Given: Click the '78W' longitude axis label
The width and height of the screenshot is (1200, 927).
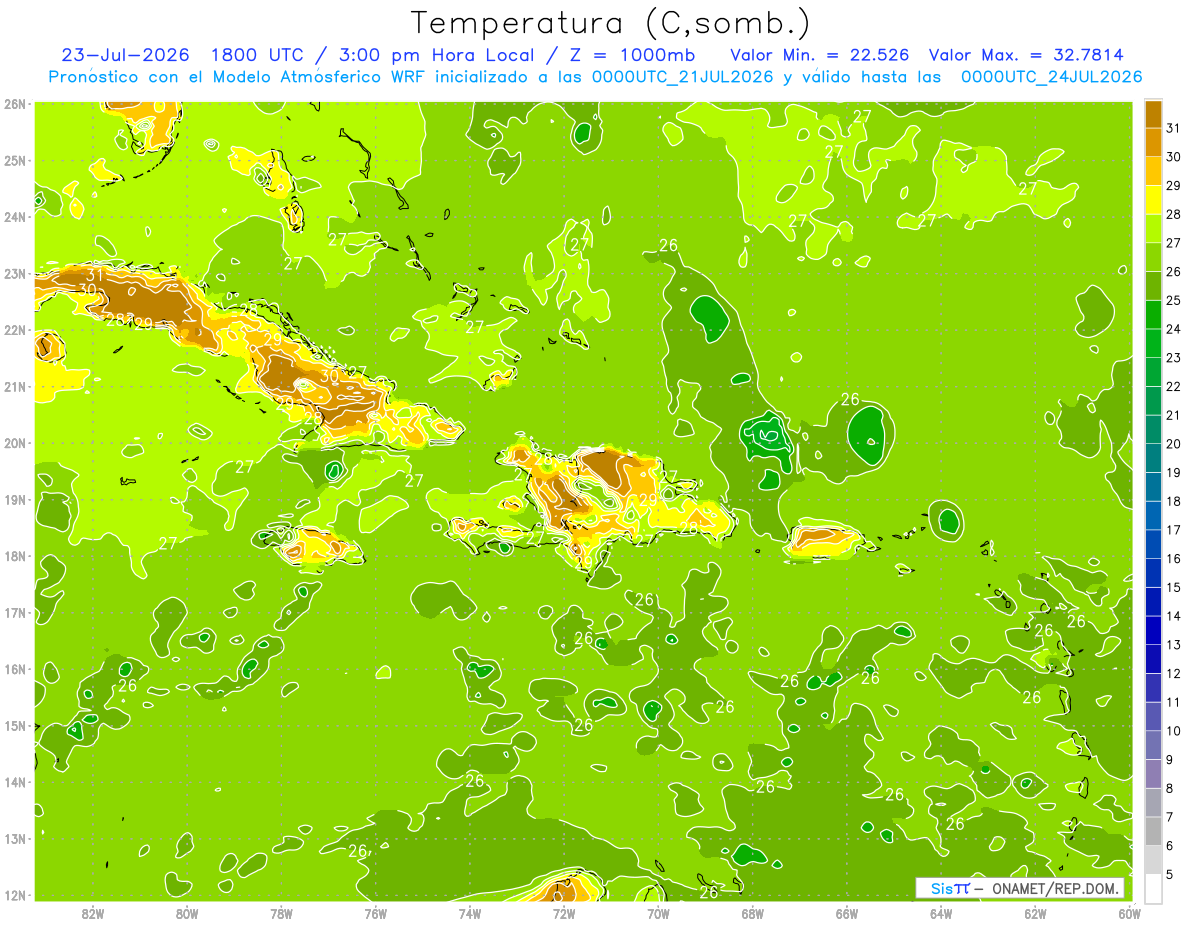Looking at the screenshot, I should pos(281,913).
